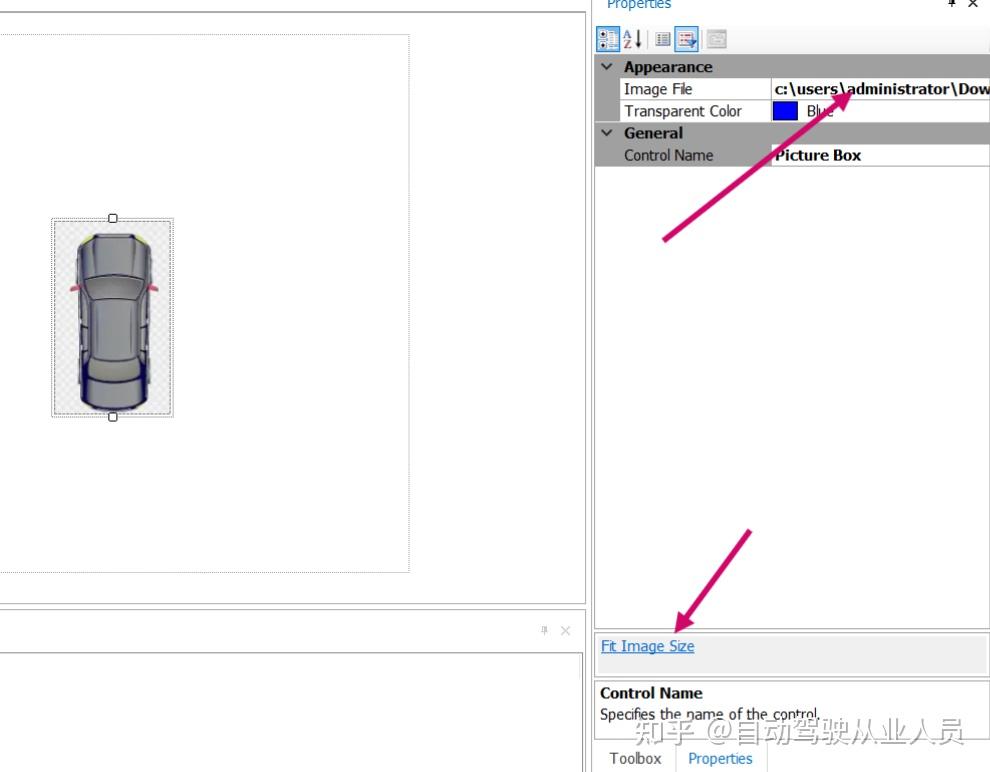This screenshot has height=772, width=990.
Task: Click the General category header text
Action: click(653, 133)
